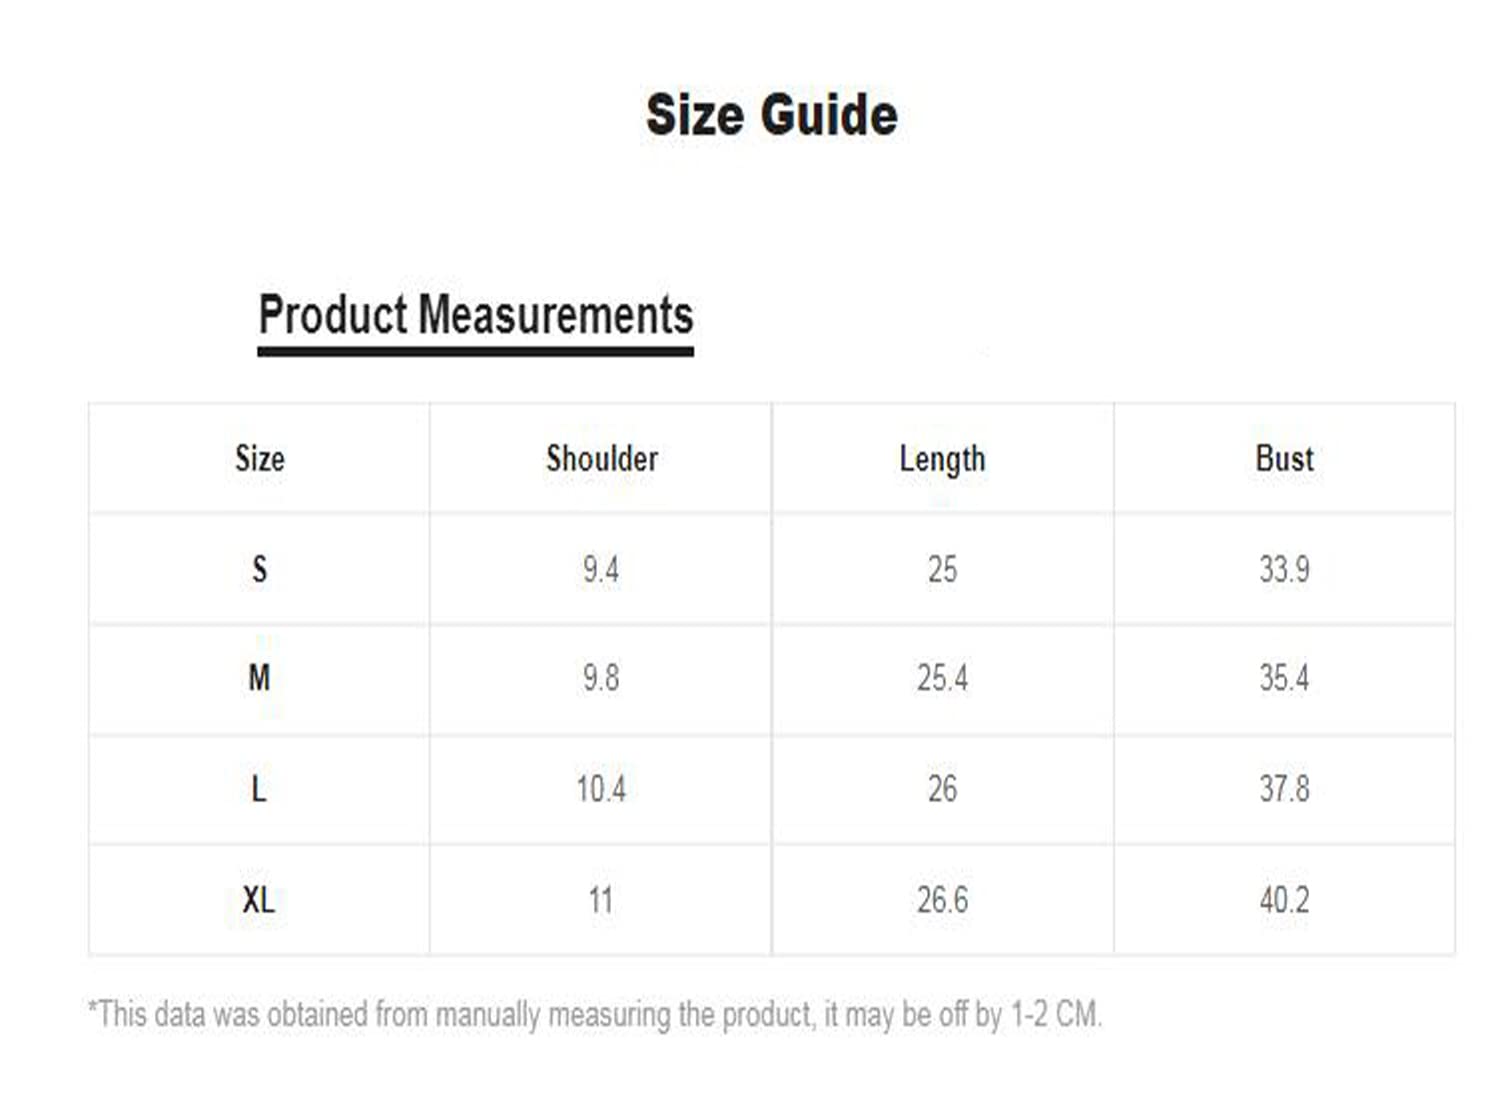Viewport: 1500px width, 1100px height.
Task: Click the Bust column header
Action: pos(1284,459)
